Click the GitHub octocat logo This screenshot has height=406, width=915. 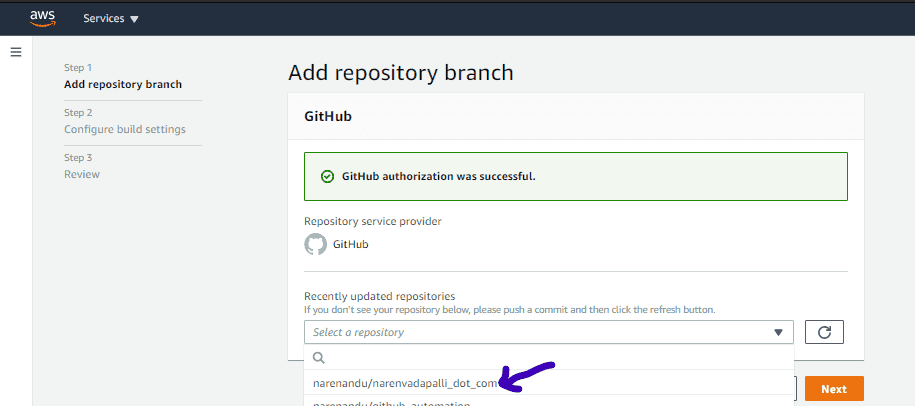point(315,244)
